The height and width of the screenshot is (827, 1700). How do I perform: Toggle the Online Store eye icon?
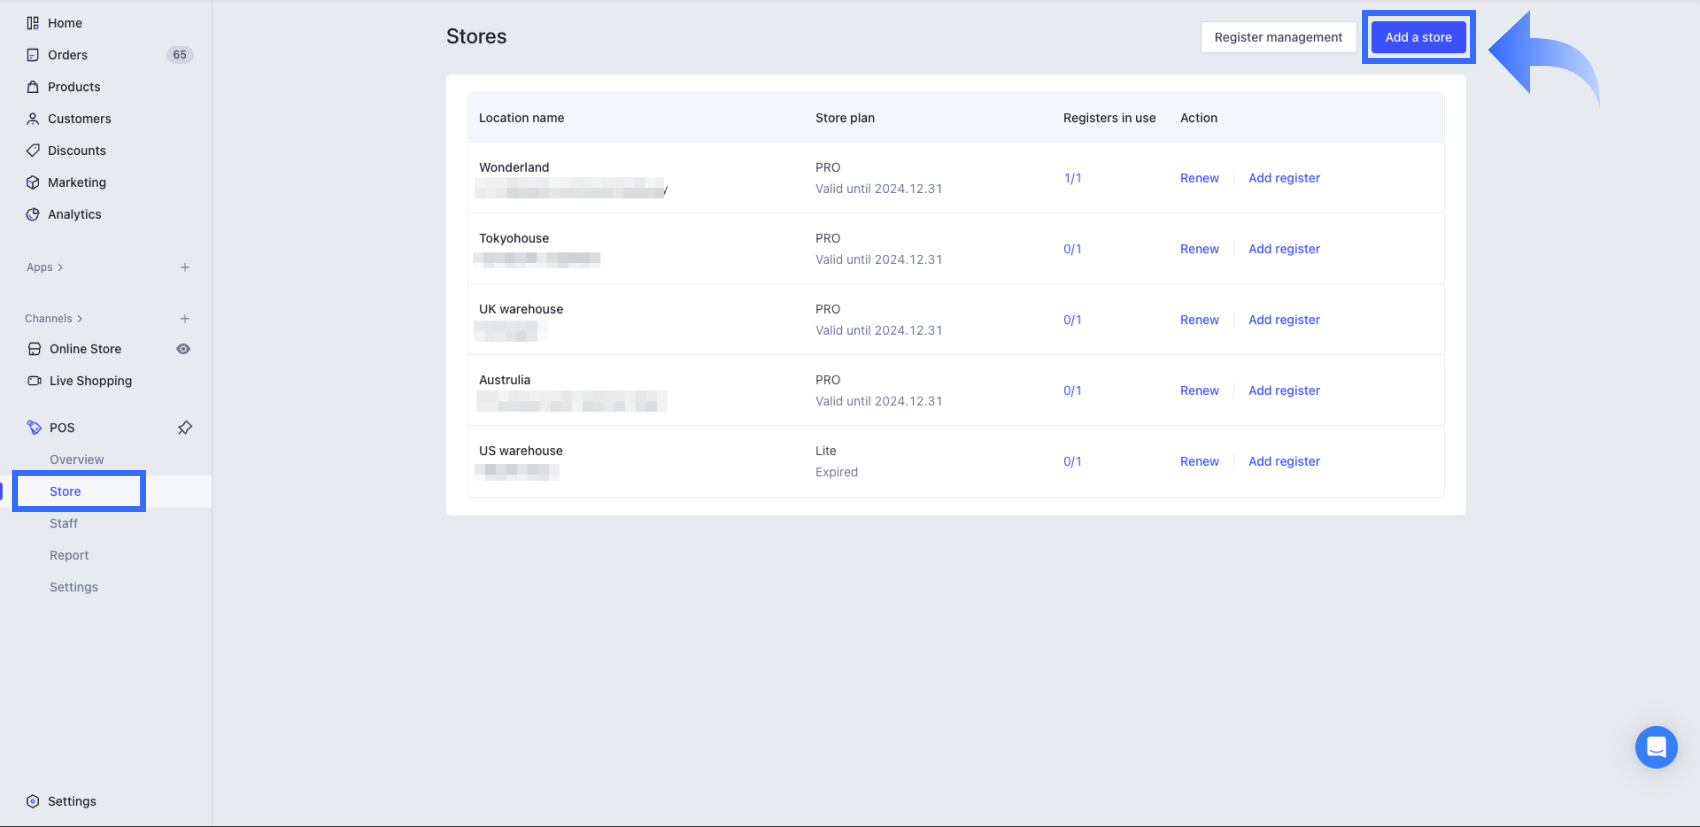(x=183, y=349)
